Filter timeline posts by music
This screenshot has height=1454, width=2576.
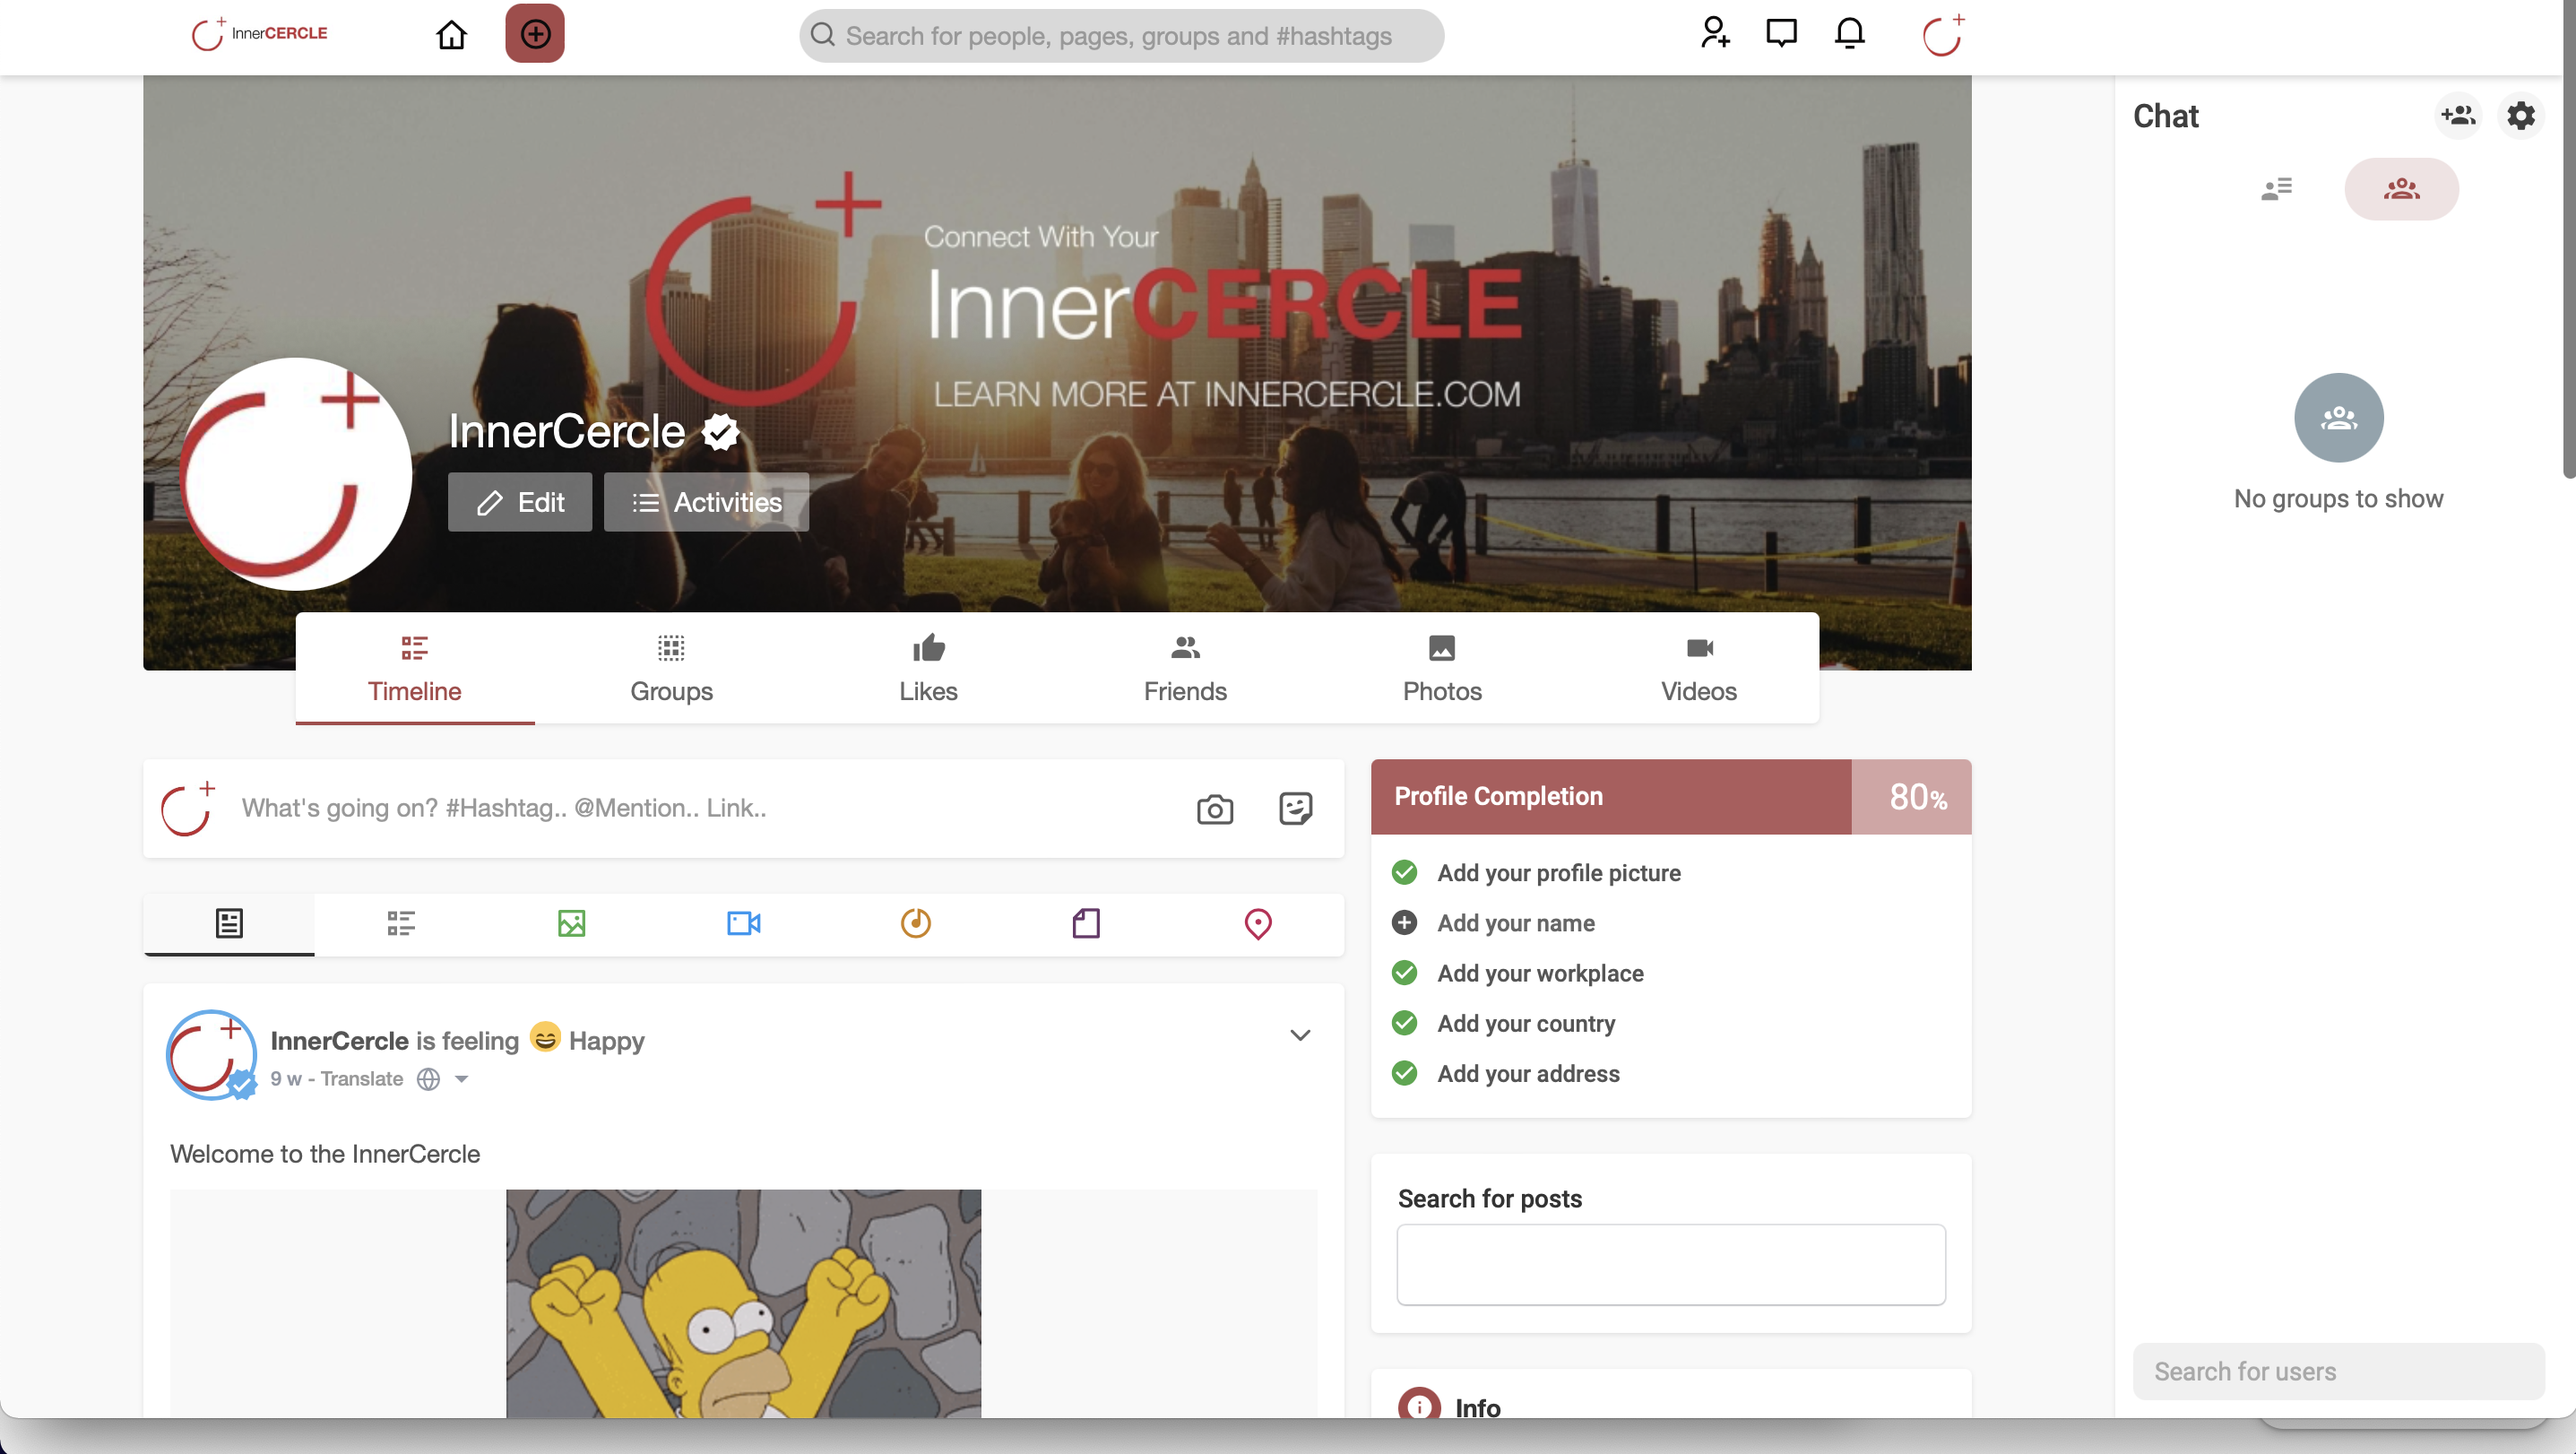(x=915, y=923)
